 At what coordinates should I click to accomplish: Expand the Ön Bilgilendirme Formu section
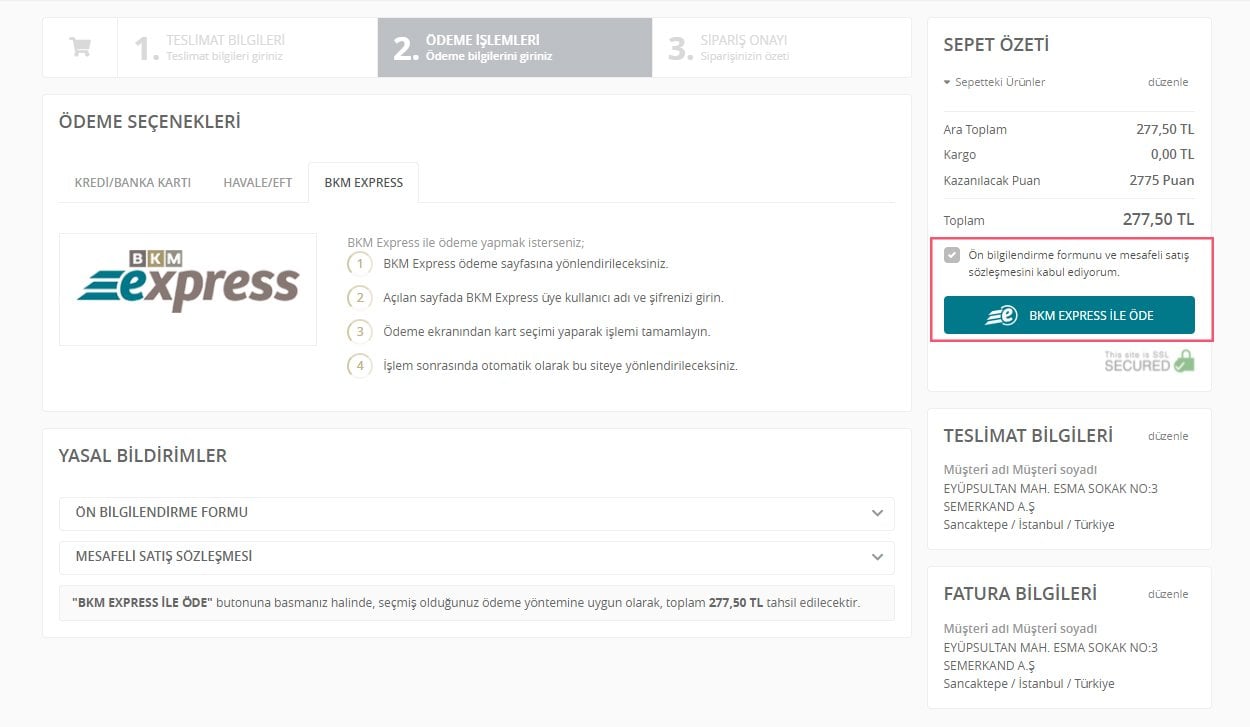click(476, 513)
